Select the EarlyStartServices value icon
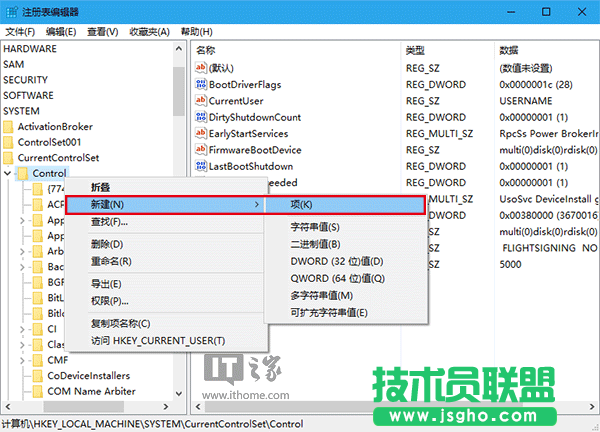 (201, 133)
